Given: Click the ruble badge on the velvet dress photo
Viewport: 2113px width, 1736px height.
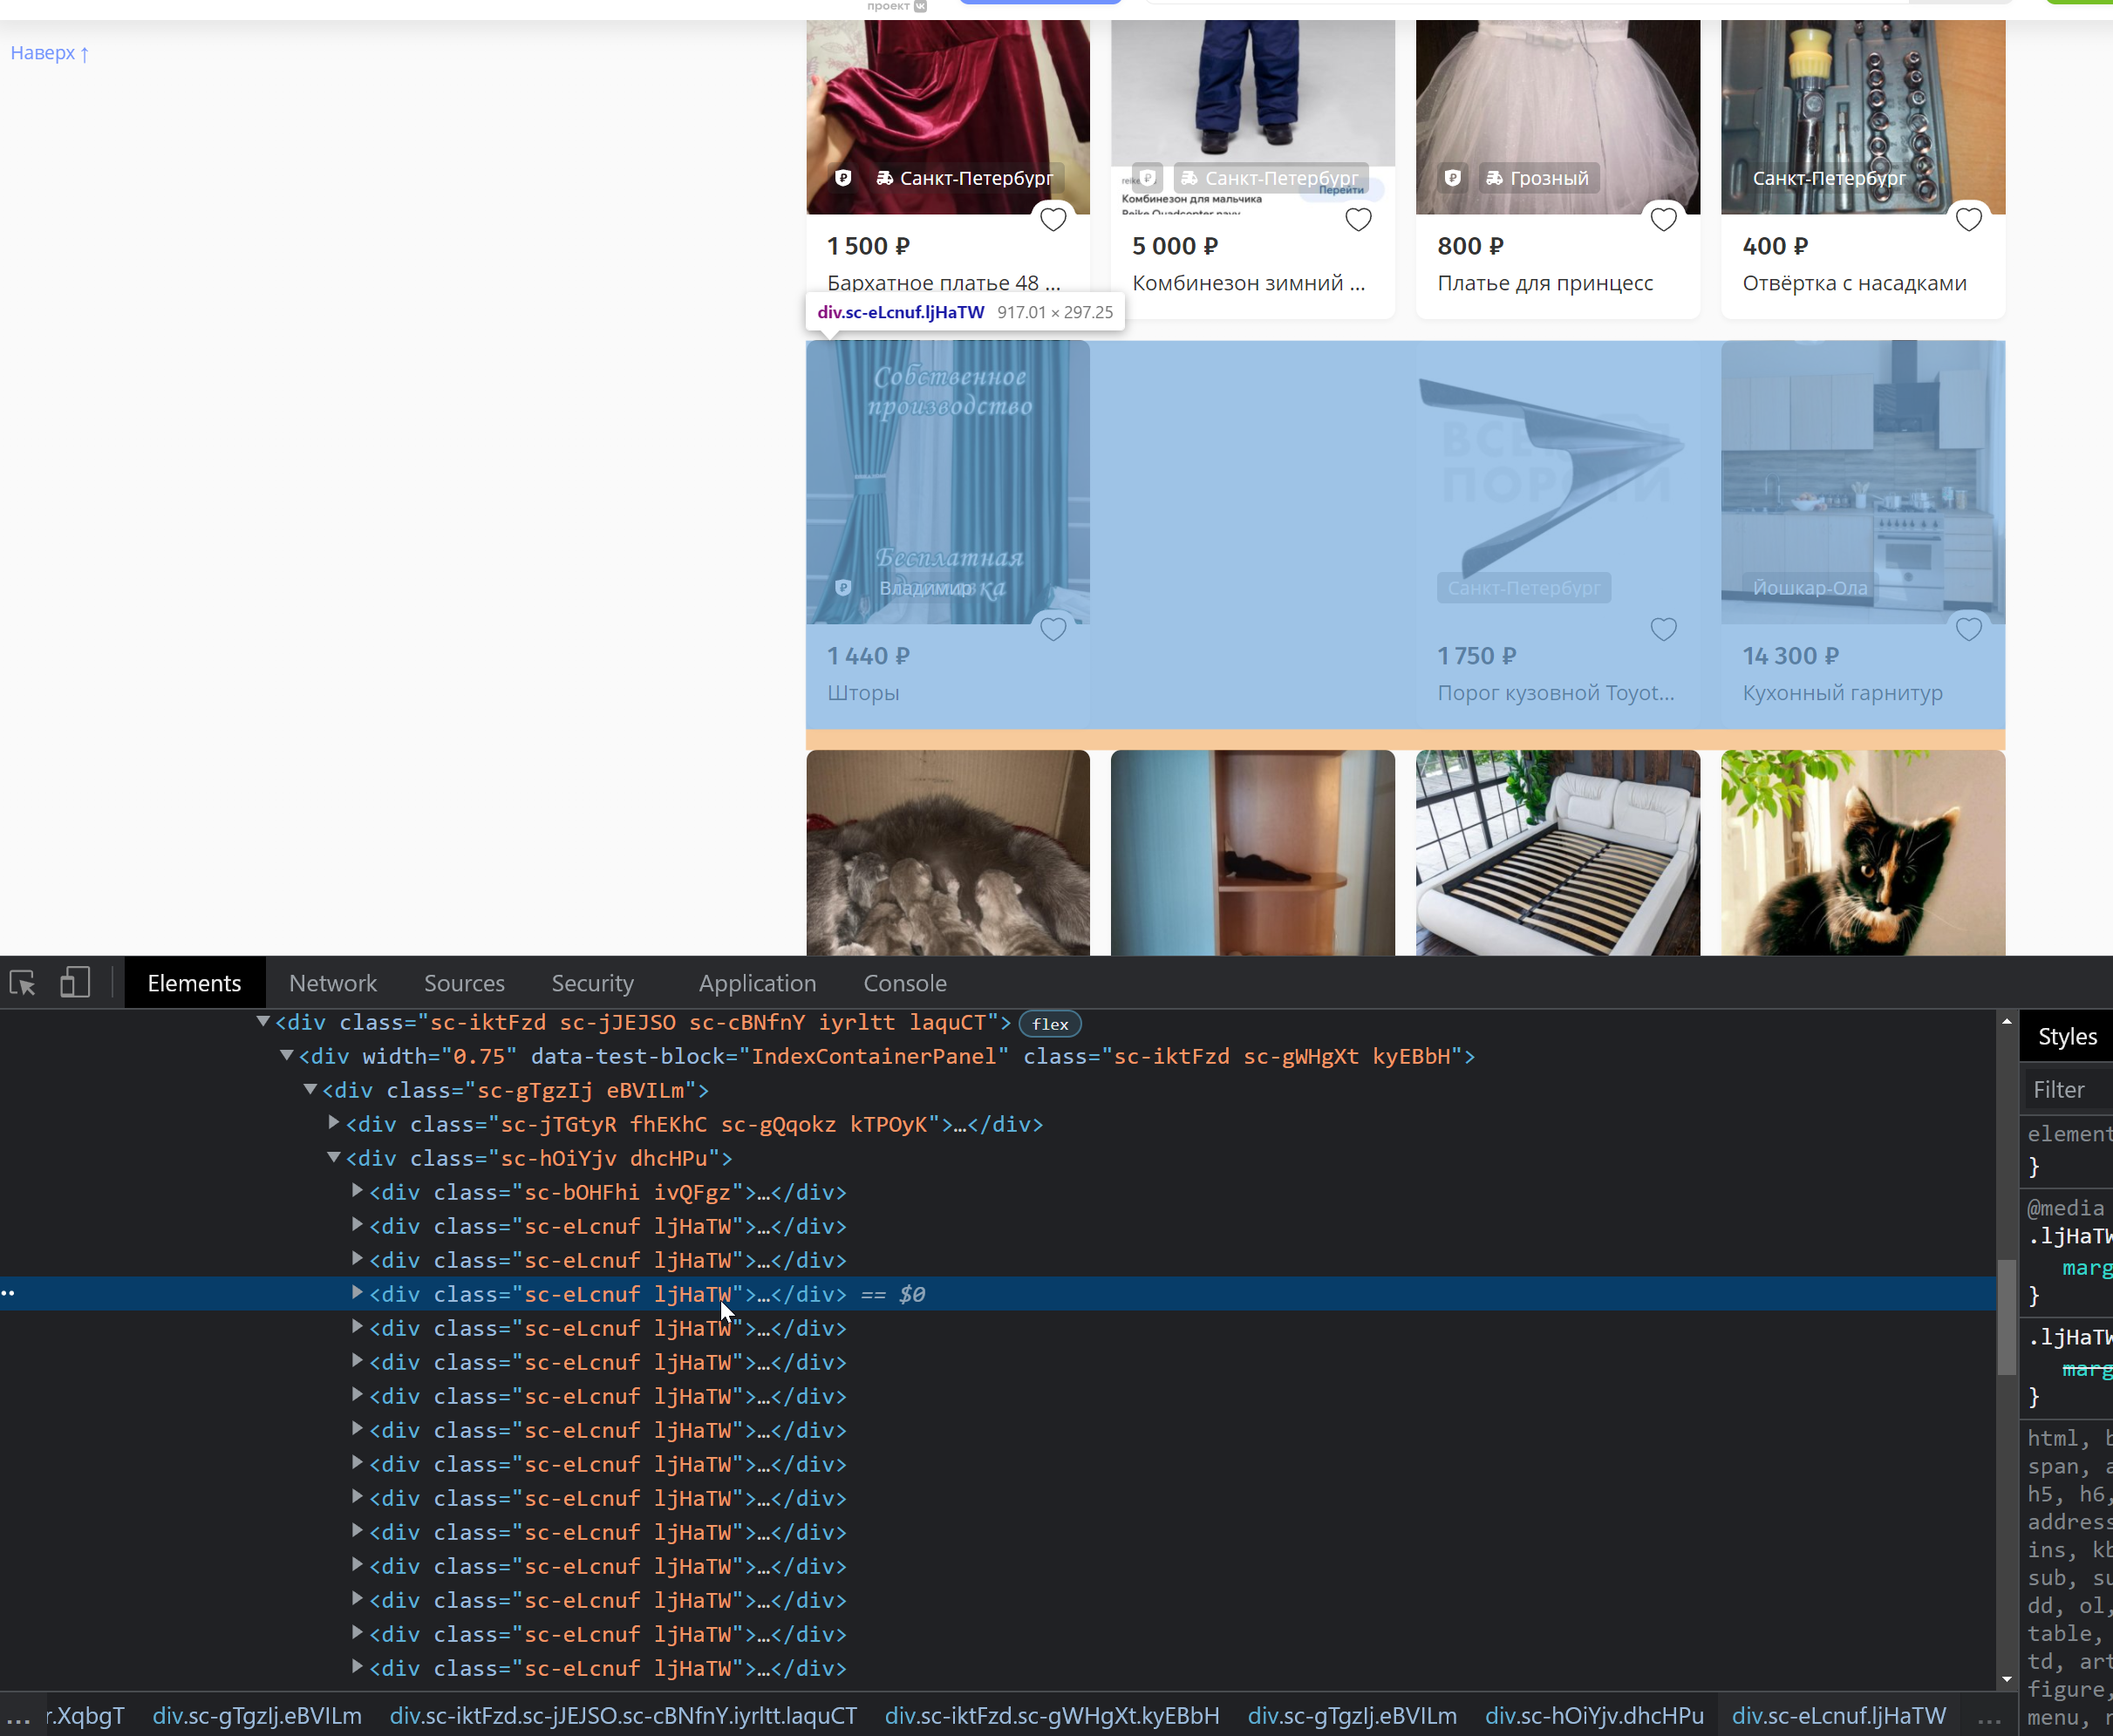Looking at the screenshot, I should (x=843, y=177).
